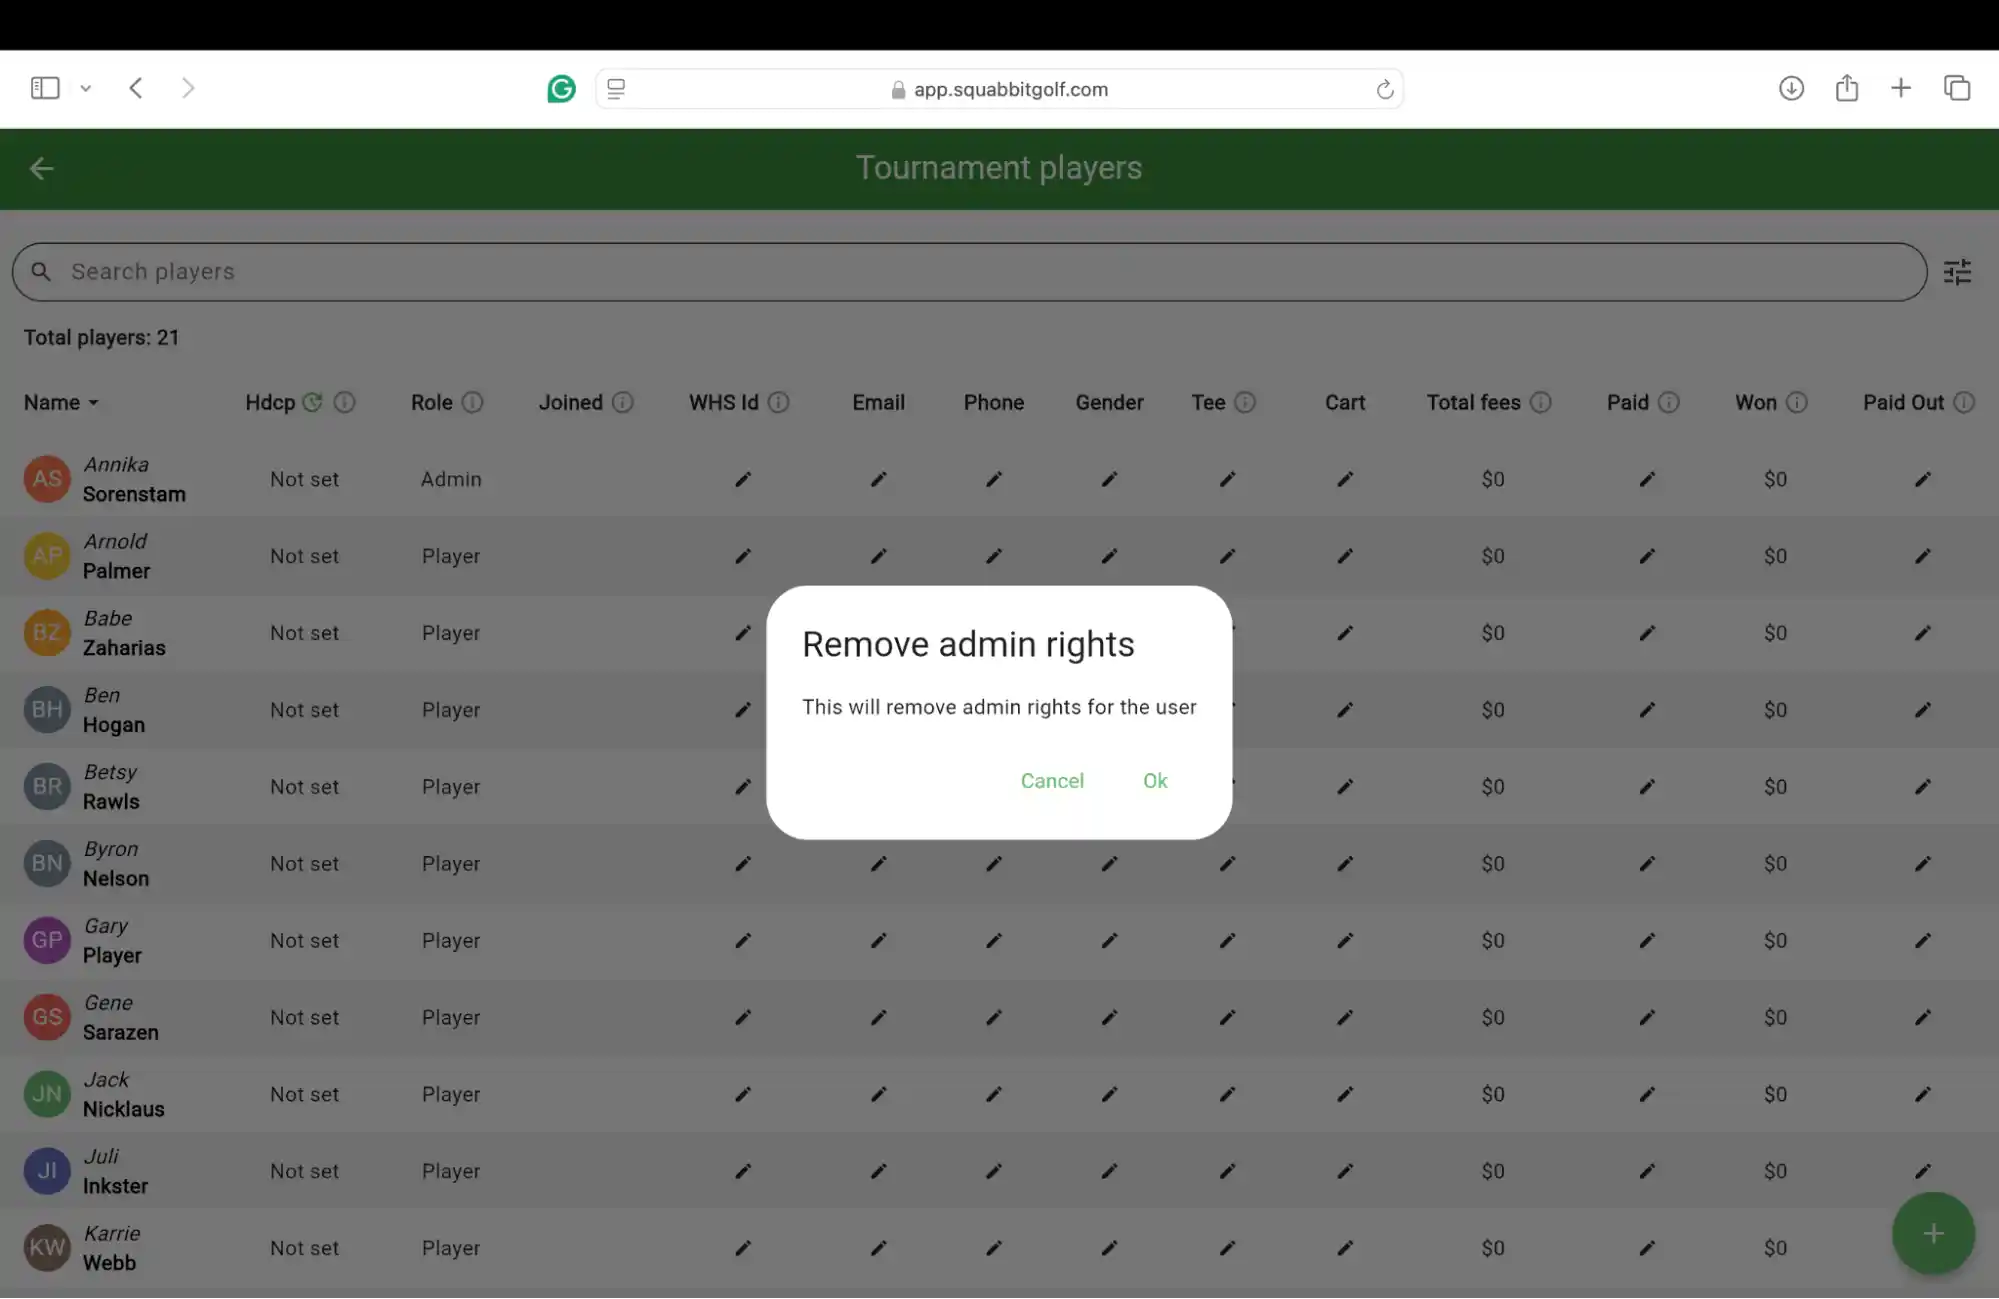1999x1299 pixels.
Task: Edit Arnold Palmer's paid pencil icon
Action: tap(1647, 556)
